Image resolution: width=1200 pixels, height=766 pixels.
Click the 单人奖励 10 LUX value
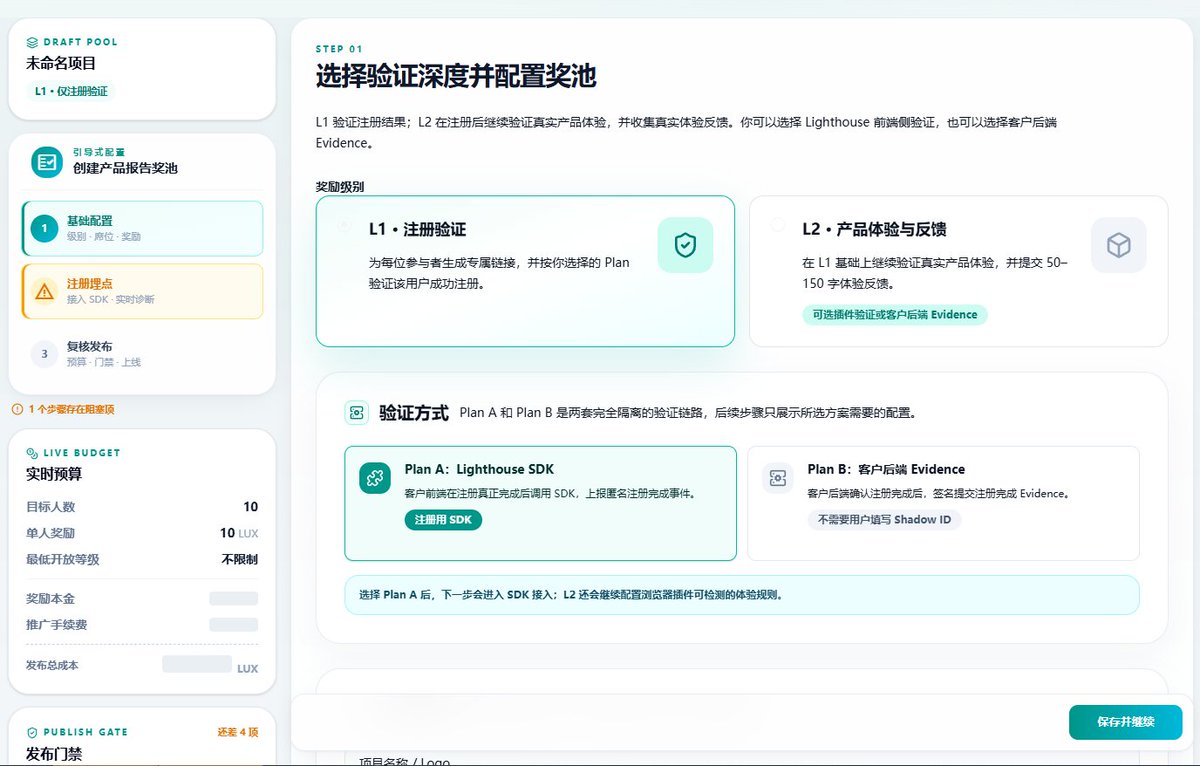[x=239, y=533]
